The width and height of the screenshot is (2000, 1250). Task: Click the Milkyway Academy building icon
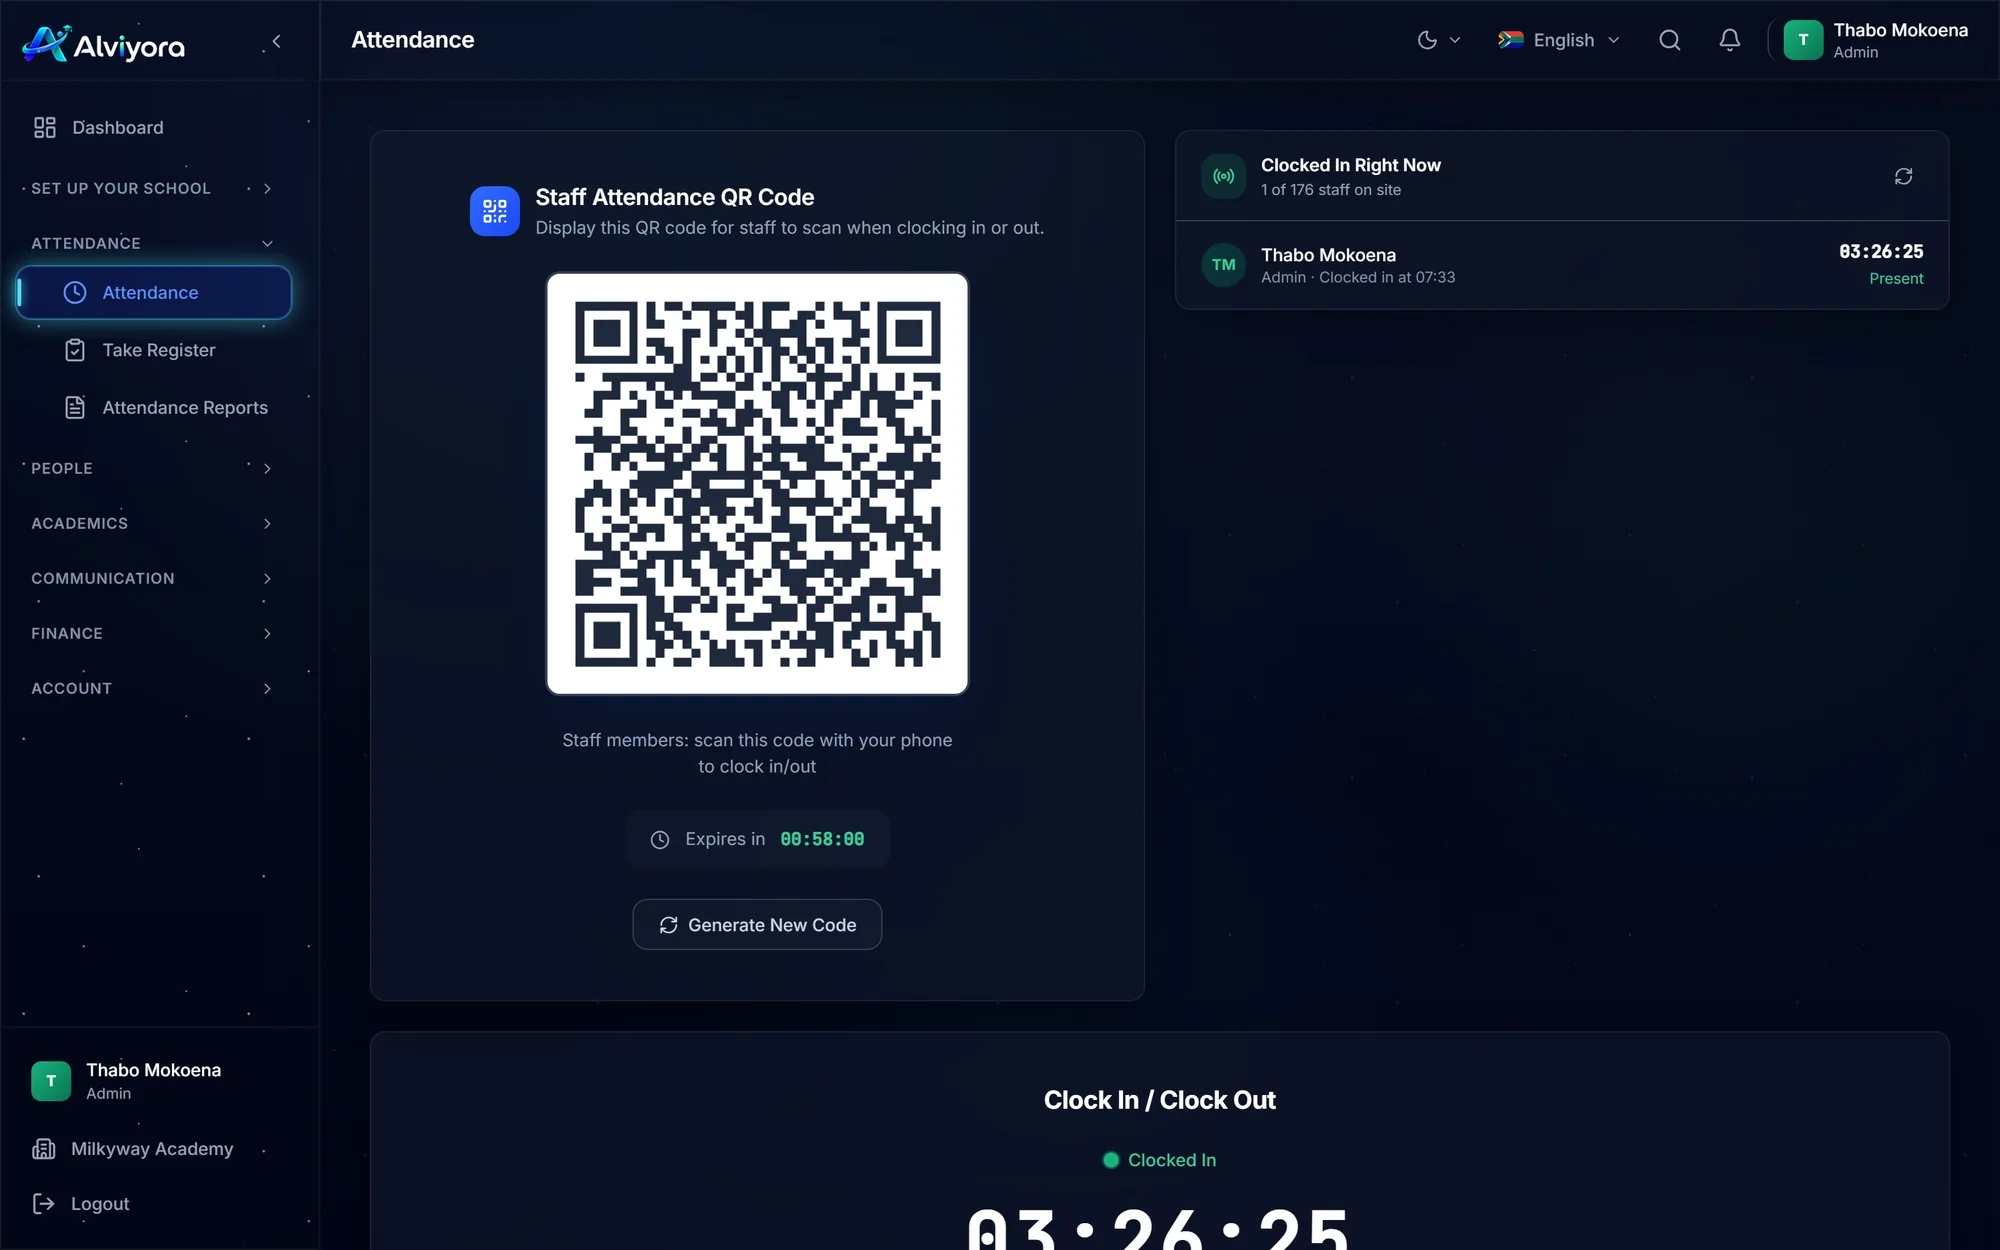(44, 1149)
